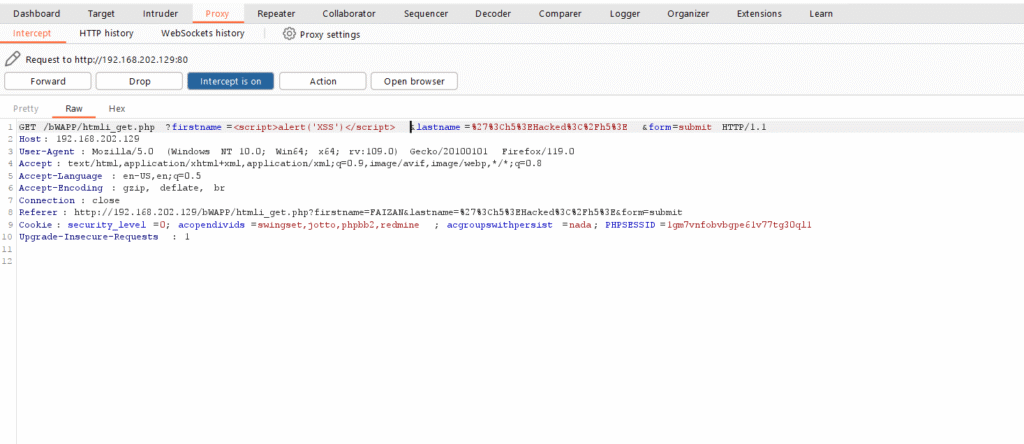
Task: Switch to the Organizer tab
Action: (688, 13)
